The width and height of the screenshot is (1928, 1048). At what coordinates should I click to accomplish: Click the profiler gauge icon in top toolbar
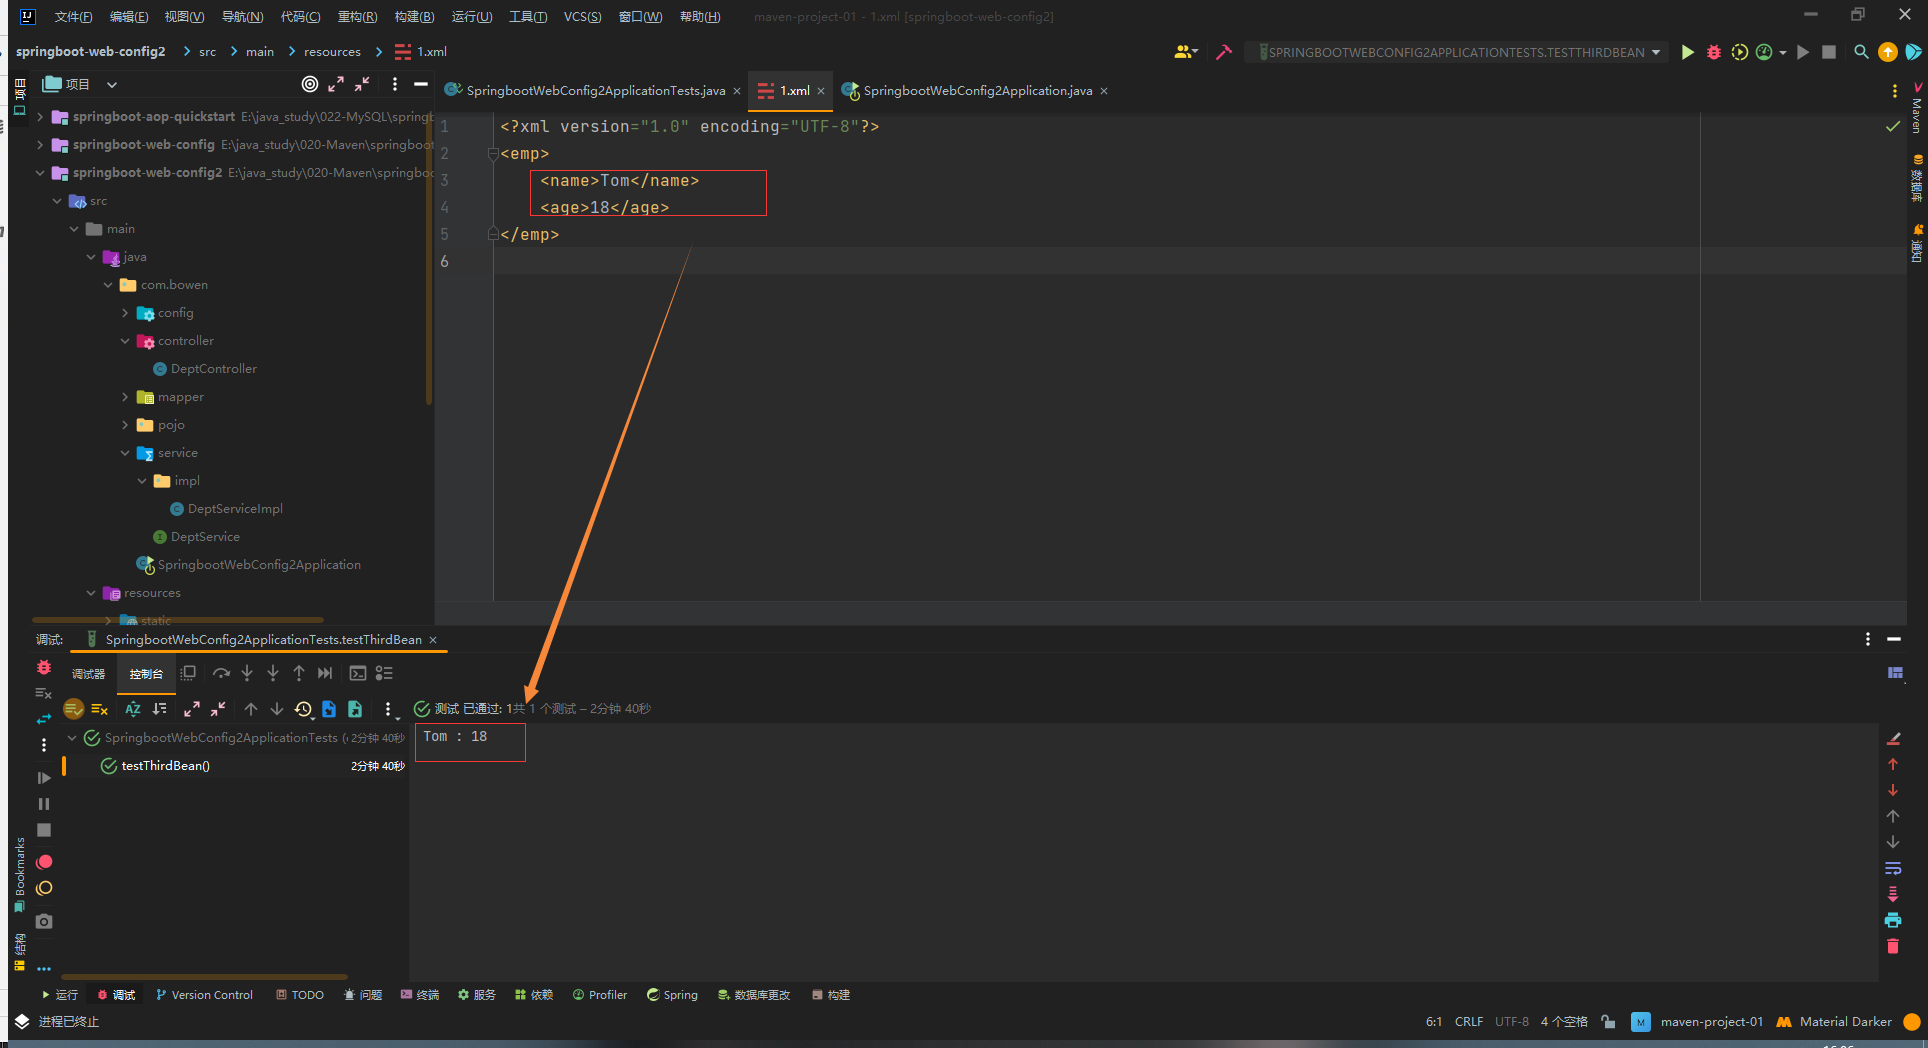click(1764, 52)
